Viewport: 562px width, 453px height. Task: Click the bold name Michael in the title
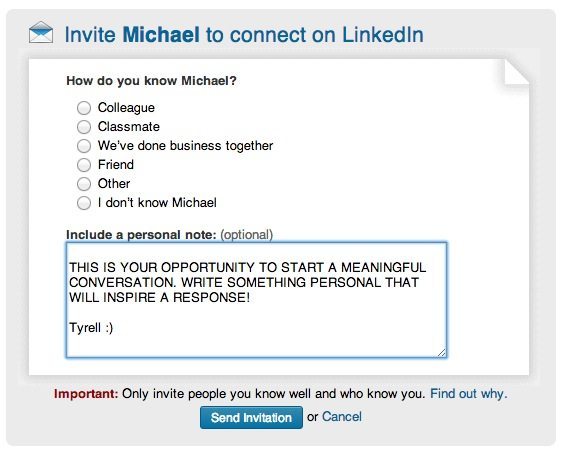click(x=161, y=34)
